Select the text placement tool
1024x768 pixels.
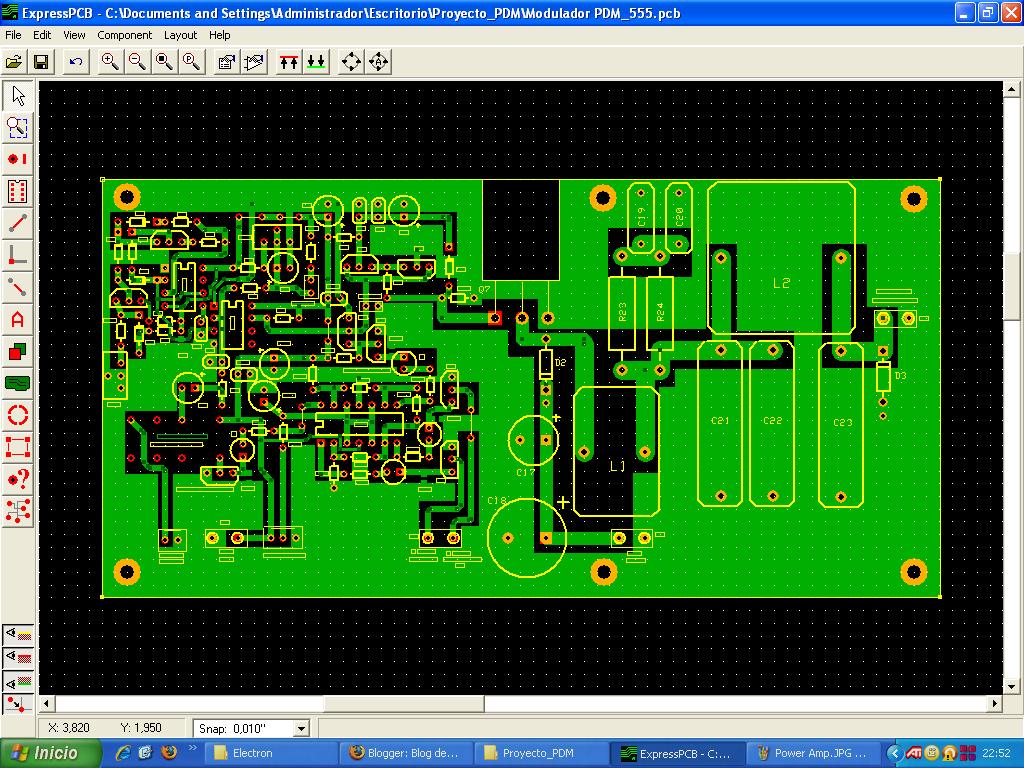16,320
